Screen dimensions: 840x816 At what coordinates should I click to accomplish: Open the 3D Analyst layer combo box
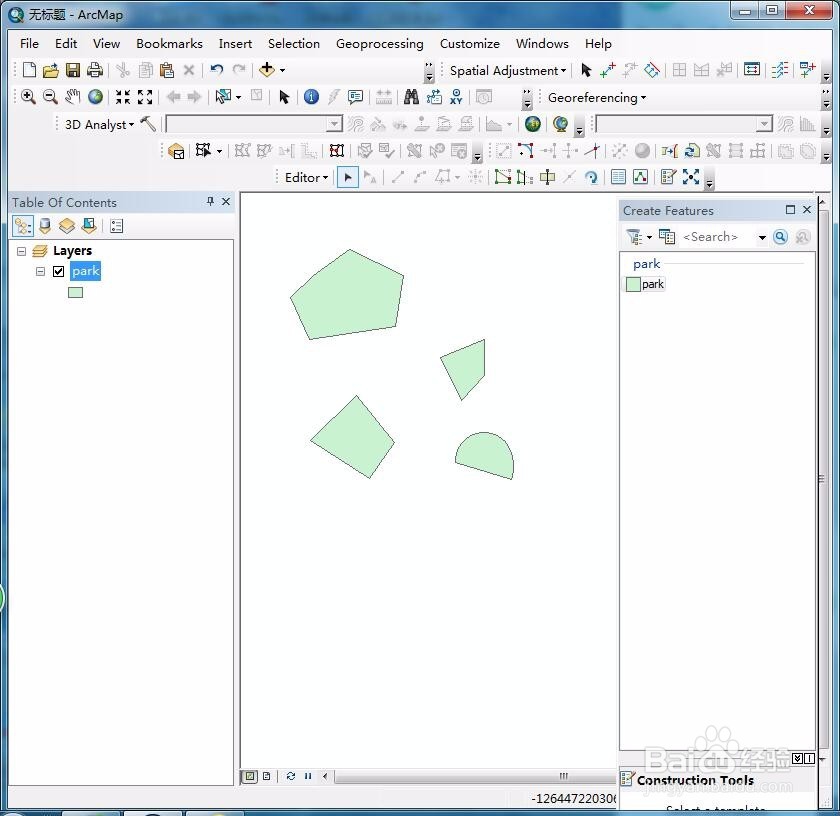254,124
